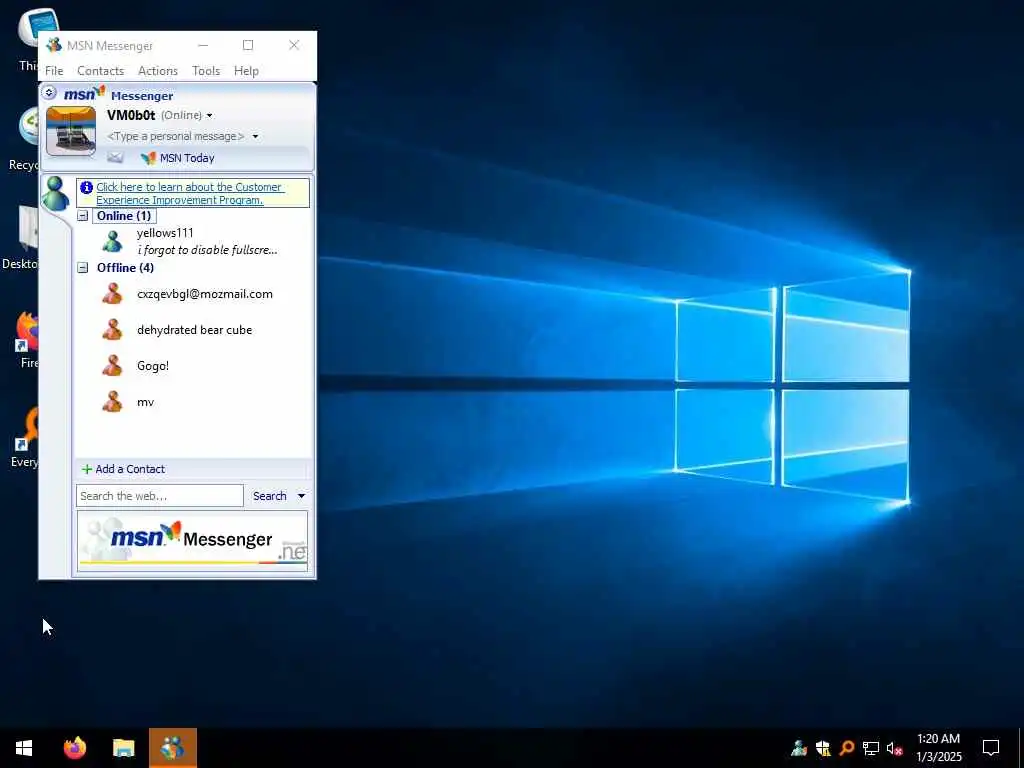Viewport: 1024px width, 768px height.
Task: Open Customer Experience Improvement Program link
Action: pos(189,193)
